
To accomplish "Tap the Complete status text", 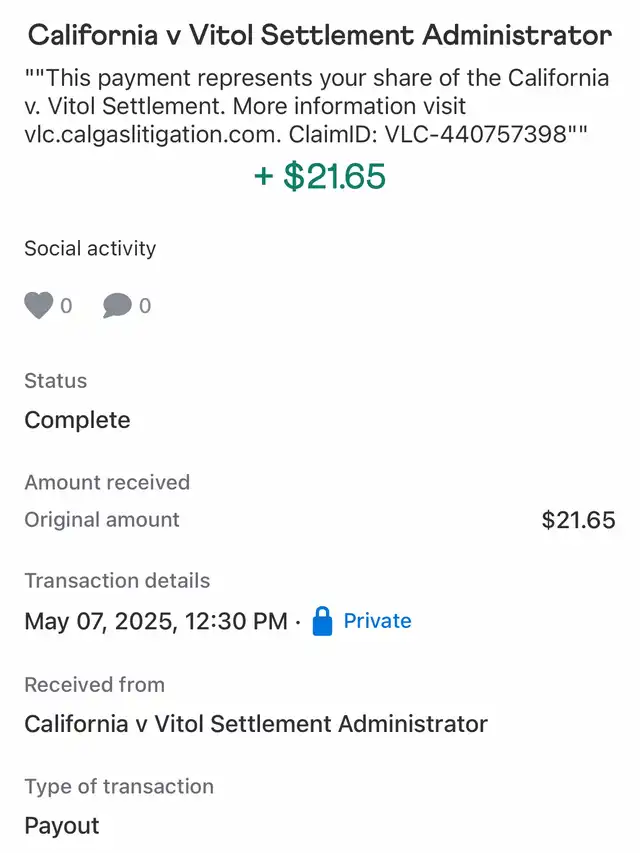I will (77, 420).
